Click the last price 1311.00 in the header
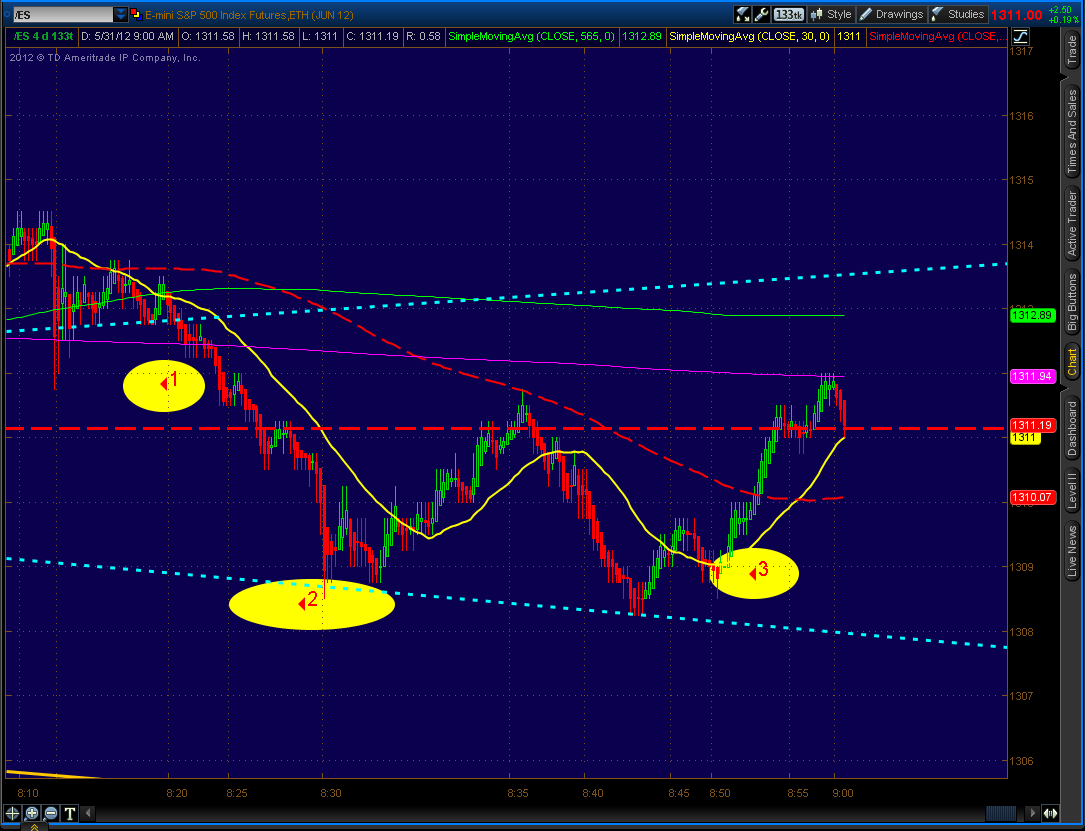Image resolution: width=1085 pixels, height=831 pixels. pyautogui.click(x=1016, y=15)
